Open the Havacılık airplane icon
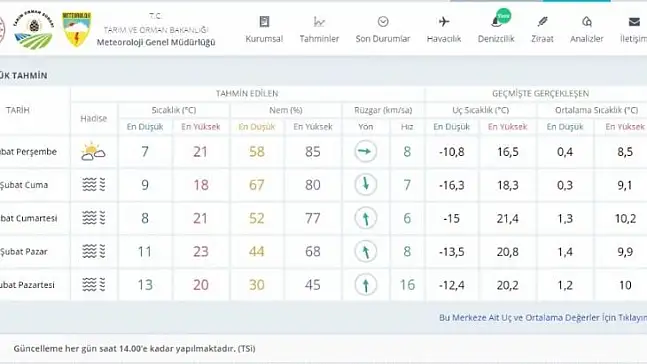647x364 pixels. coord(444,21)
